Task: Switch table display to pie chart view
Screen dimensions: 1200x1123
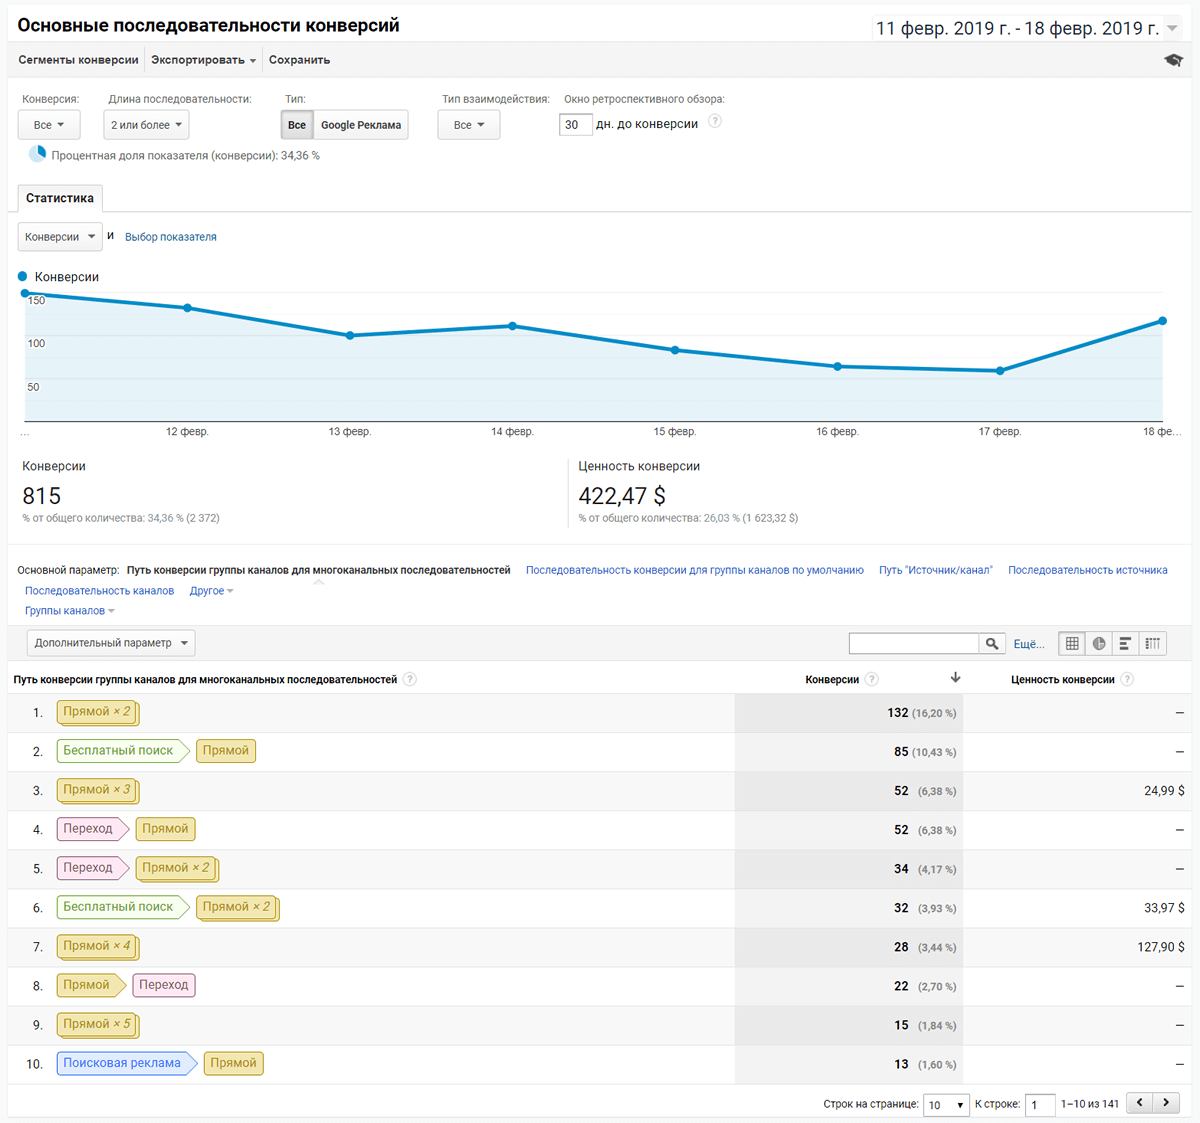Action: [1098, 643]
